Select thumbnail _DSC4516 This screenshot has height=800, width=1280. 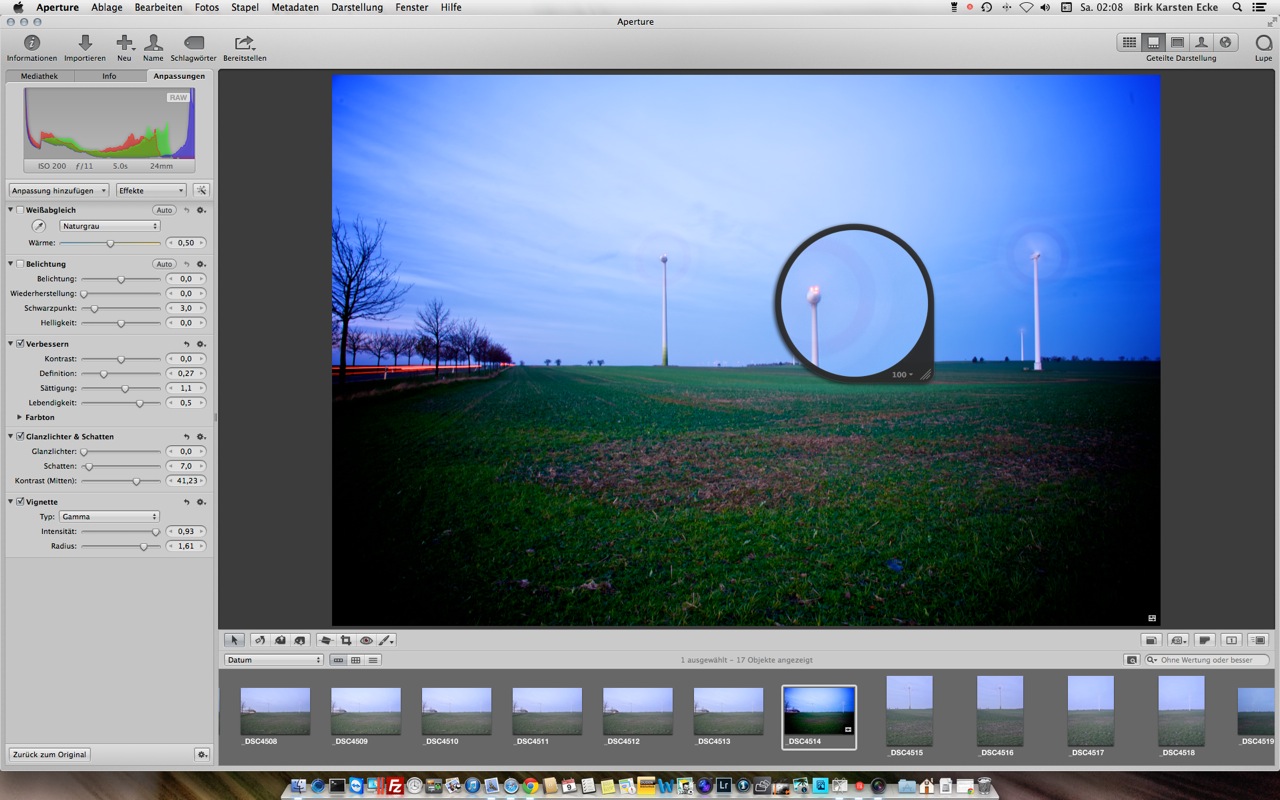pos(999,711)
